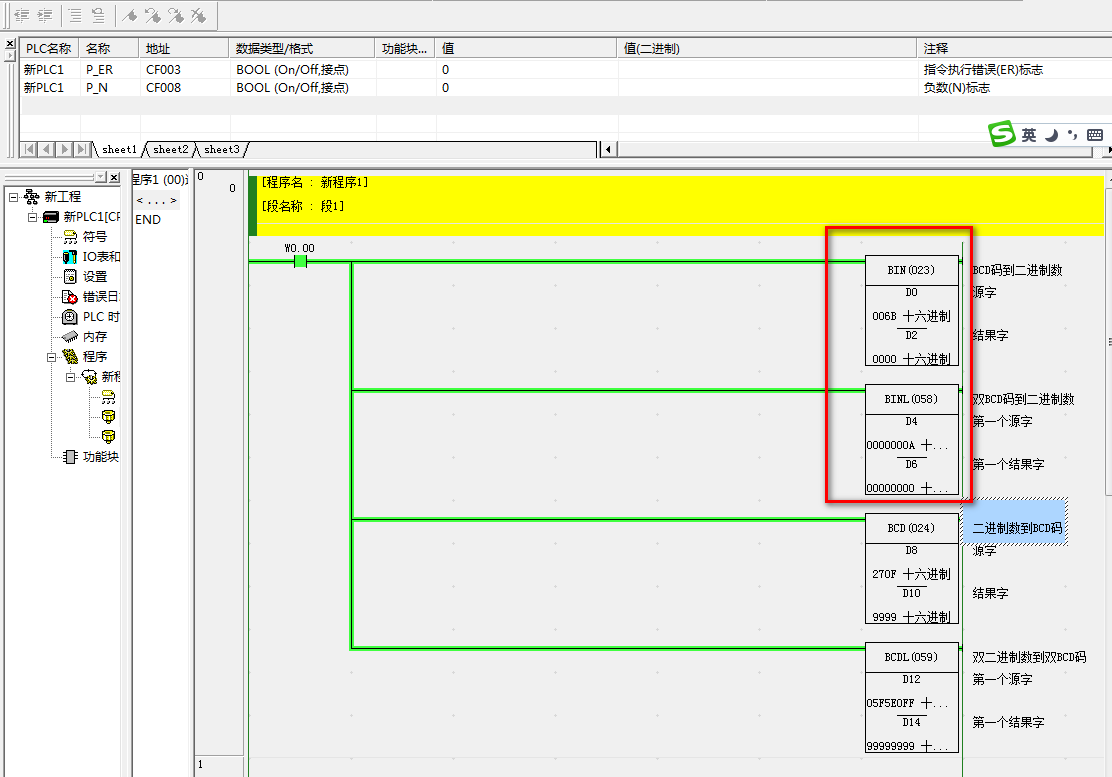Open 设置 settings in project tree
The image size is (1112, 777).
click(x=94, y=277)
